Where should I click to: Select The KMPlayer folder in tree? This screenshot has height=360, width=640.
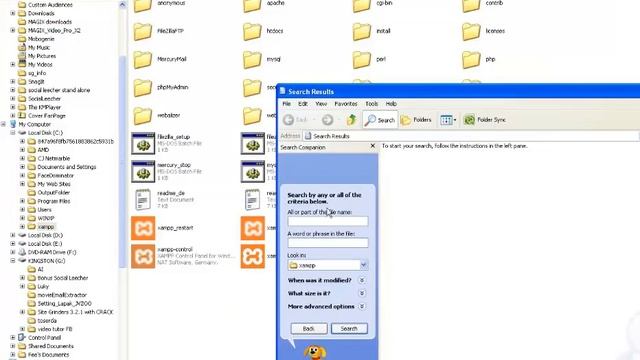pyautogui.click(x=44, y=107)
